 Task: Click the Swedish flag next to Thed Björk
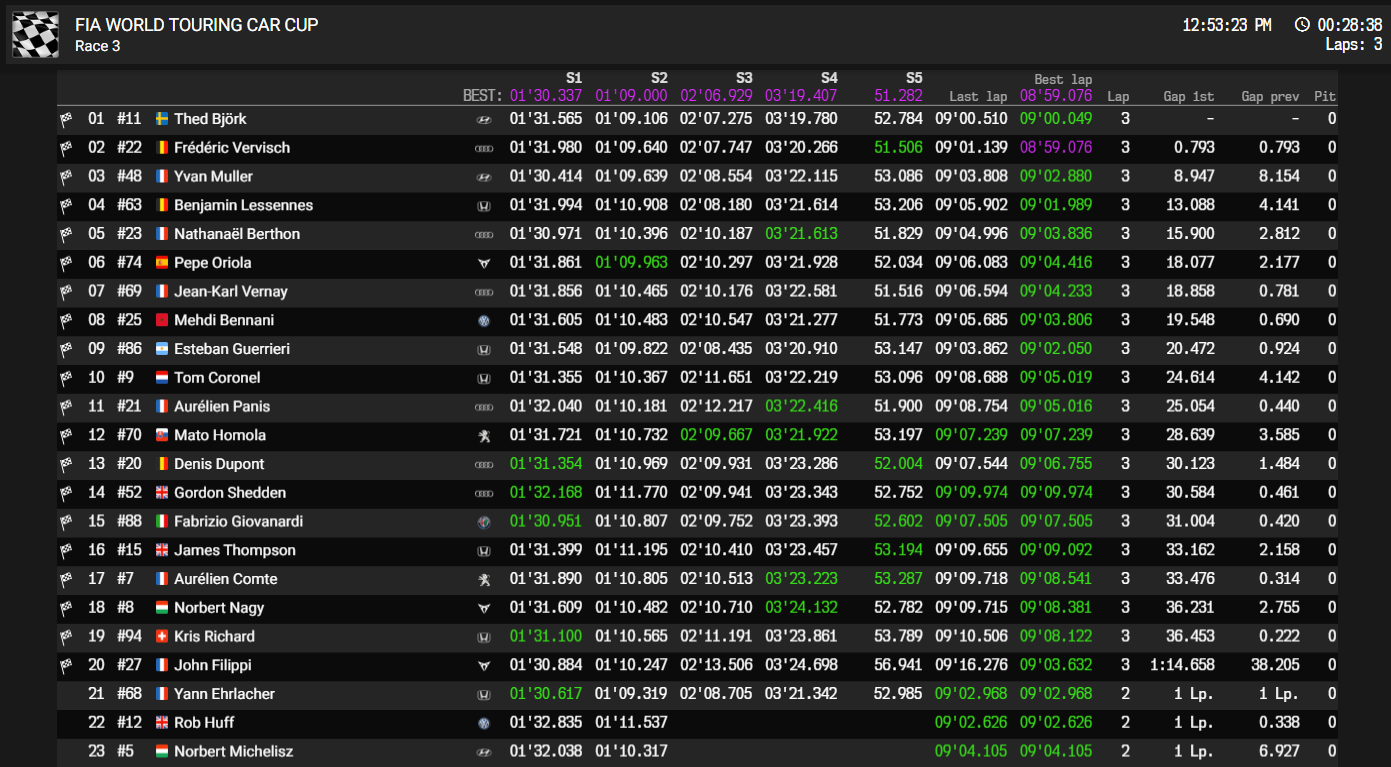coord(162,119)
